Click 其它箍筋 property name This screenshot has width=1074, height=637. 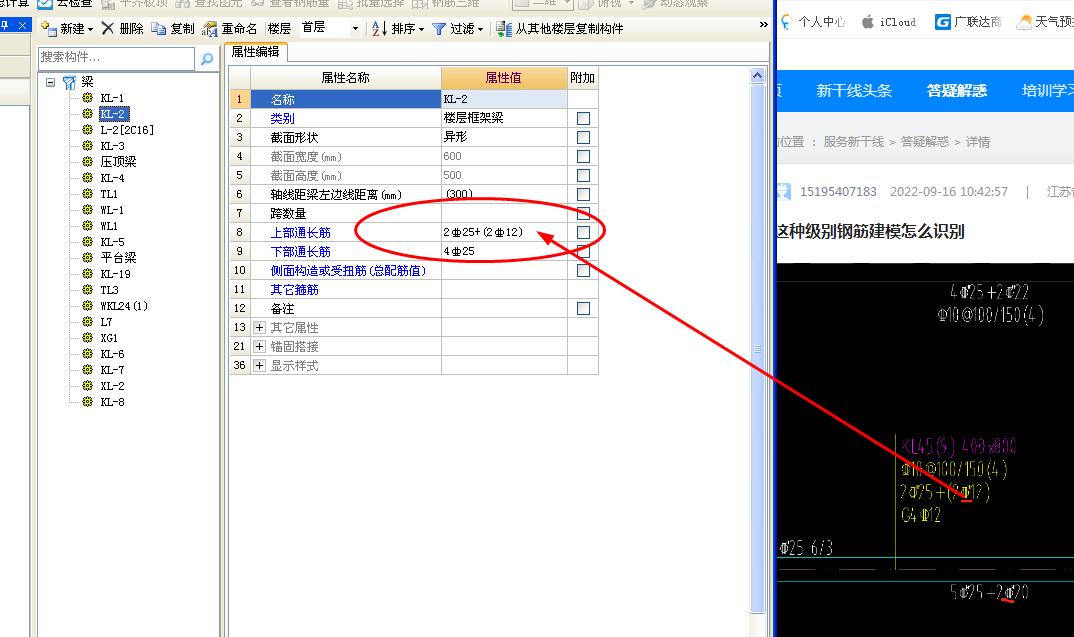tap(294, 290)
